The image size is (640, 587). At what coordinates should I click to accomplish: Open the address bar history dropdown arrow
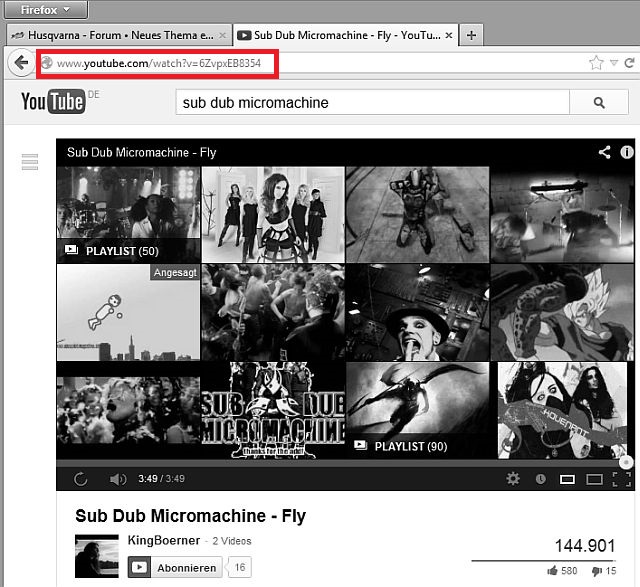point(613,63)
